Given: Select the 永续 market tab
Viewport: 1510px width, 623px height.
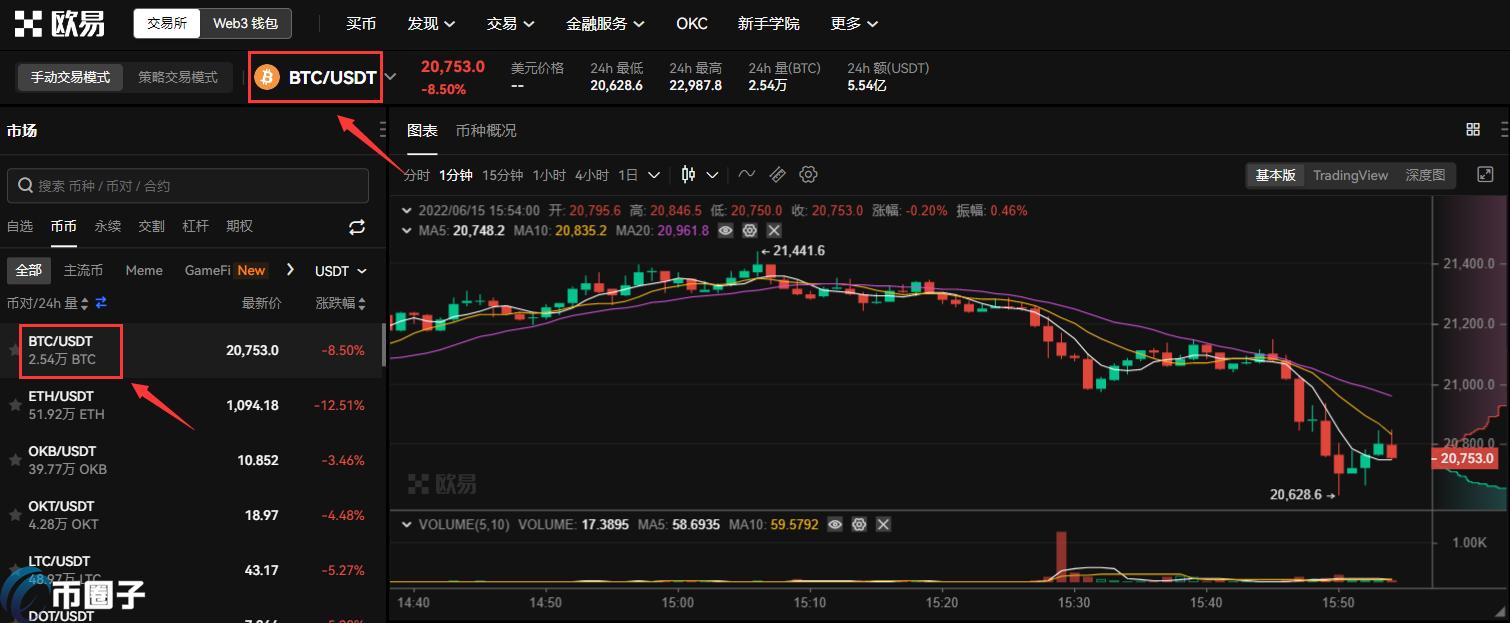Looking at the screenshot, I should coord(108,227).
